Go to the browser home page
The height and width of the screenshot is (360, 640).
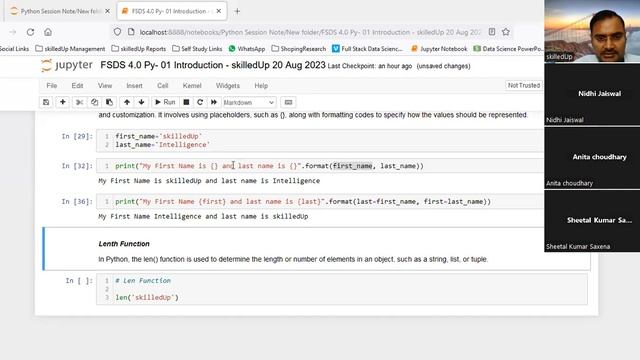[x=48, y=32]
